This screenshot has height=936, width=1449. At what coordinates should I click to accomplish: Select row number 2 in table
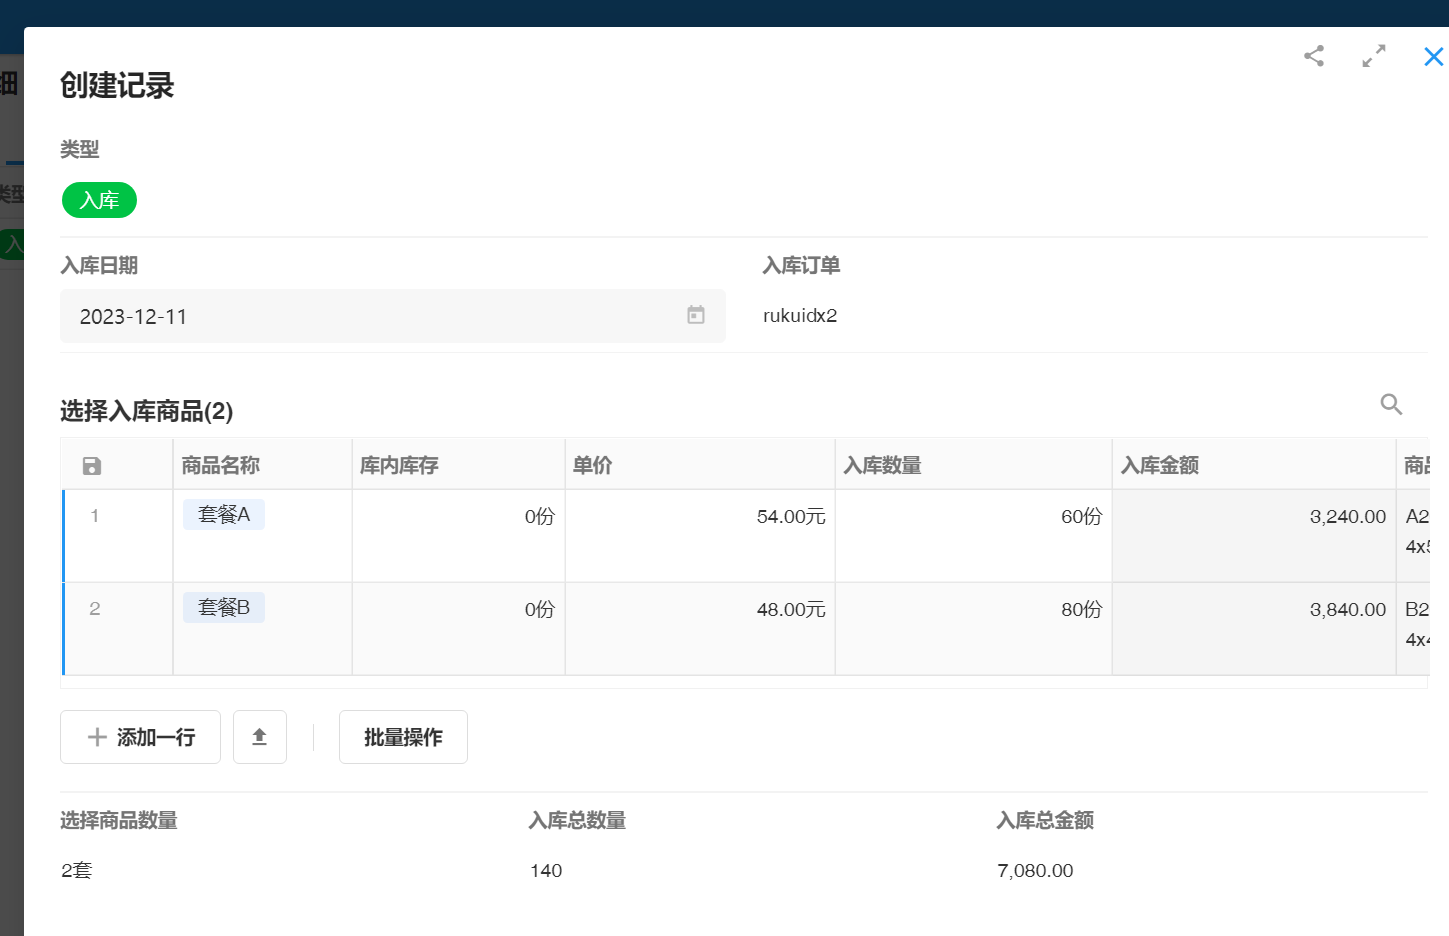tap(95, 609)
